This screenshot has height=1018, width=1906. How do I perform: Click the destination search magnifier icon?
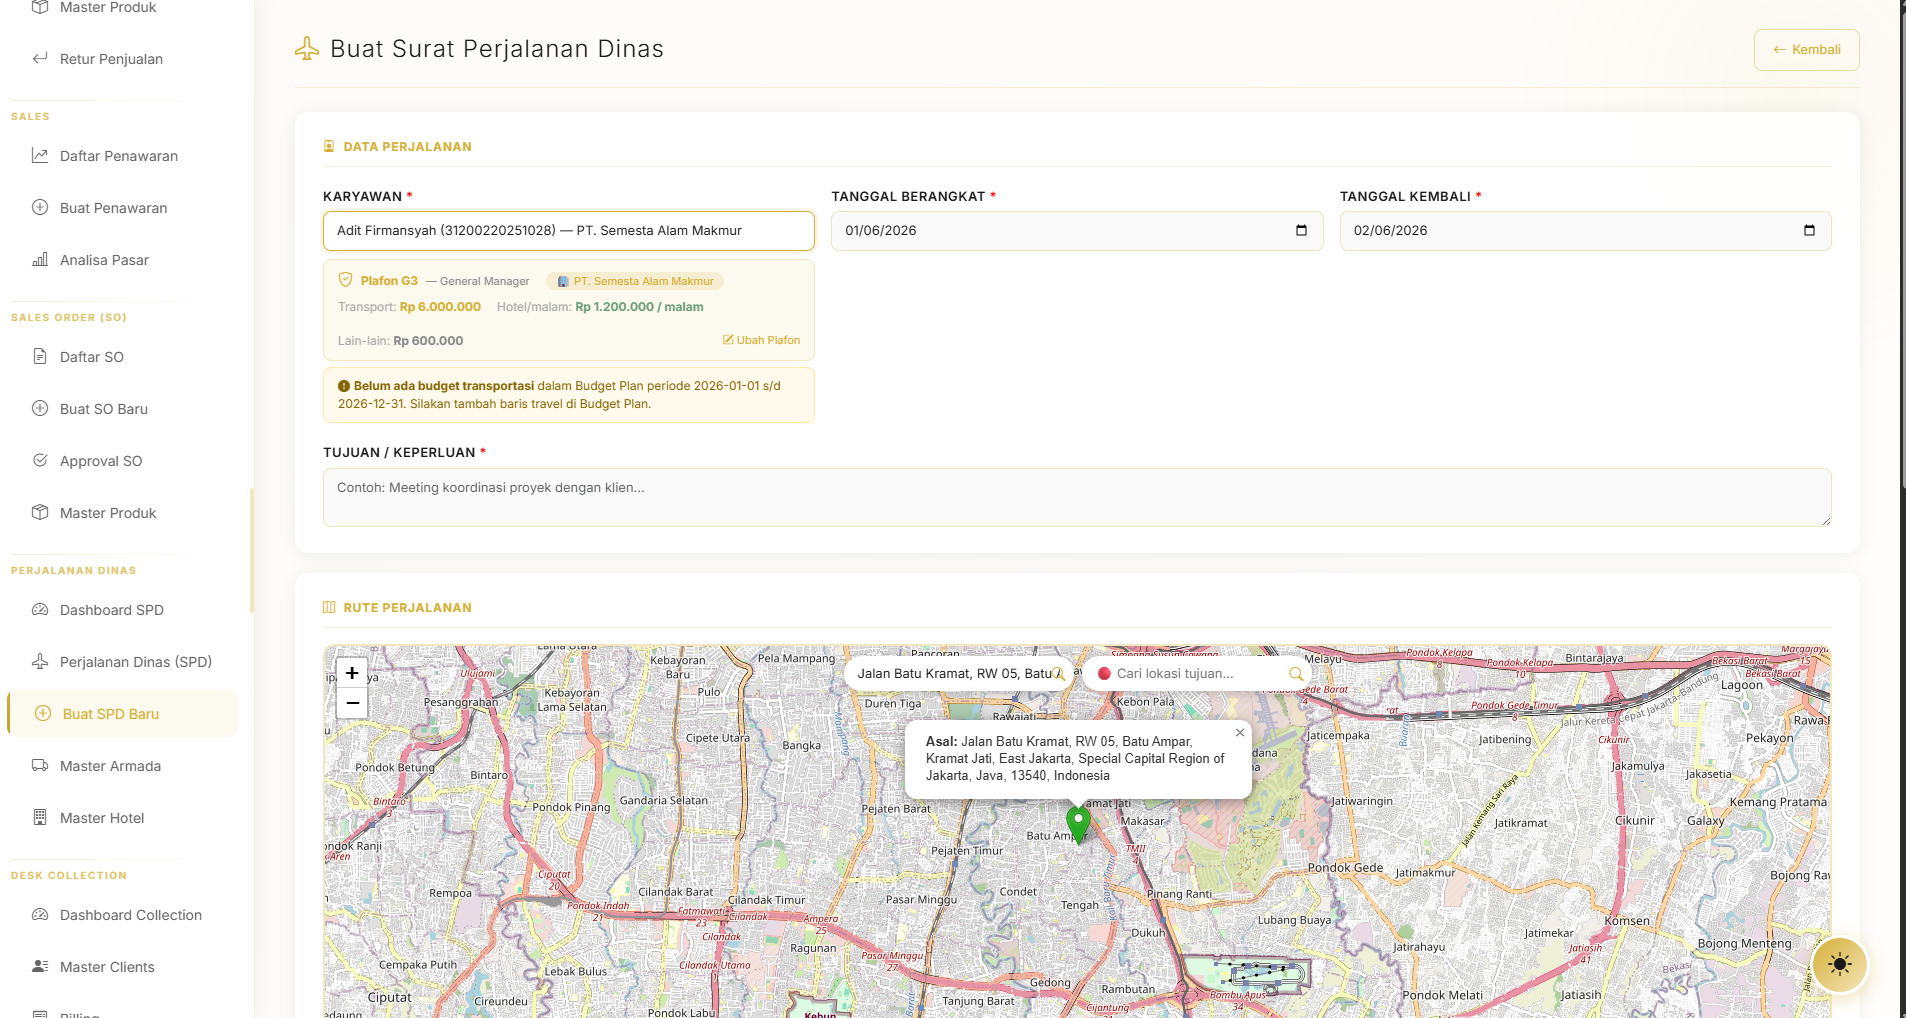1296,674
